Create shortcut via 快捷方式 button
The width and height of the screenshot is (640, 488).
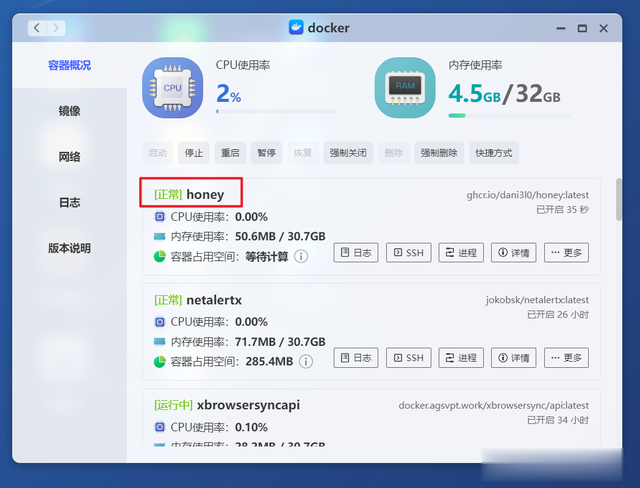pos(494,153)
